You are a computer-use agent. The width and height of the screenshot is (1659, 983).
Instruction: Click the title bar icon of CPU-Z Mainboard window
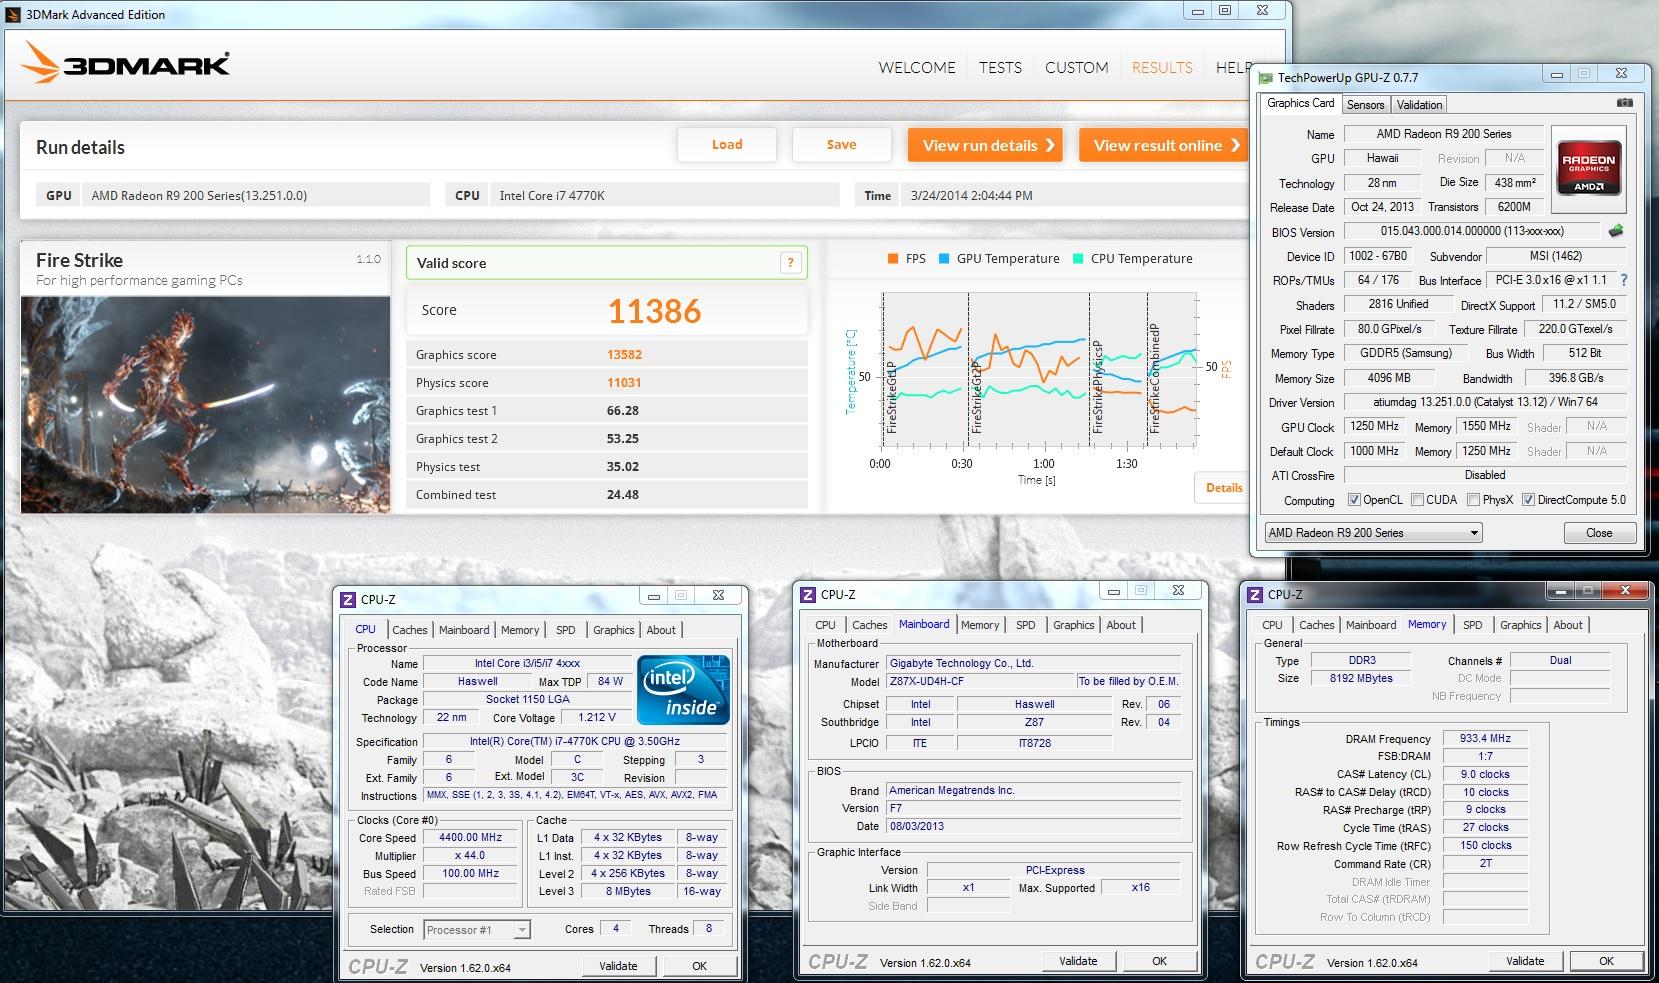(x=808, y=594)
